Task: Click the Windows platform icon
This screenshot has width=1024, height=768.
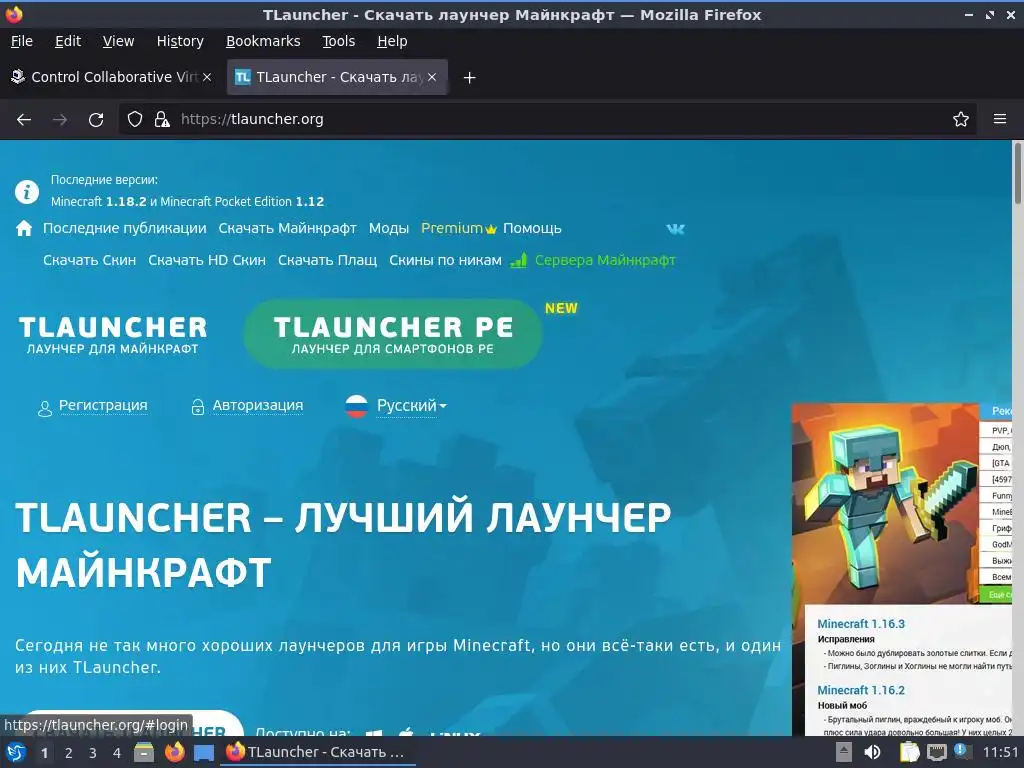Action: click(374, 733)
